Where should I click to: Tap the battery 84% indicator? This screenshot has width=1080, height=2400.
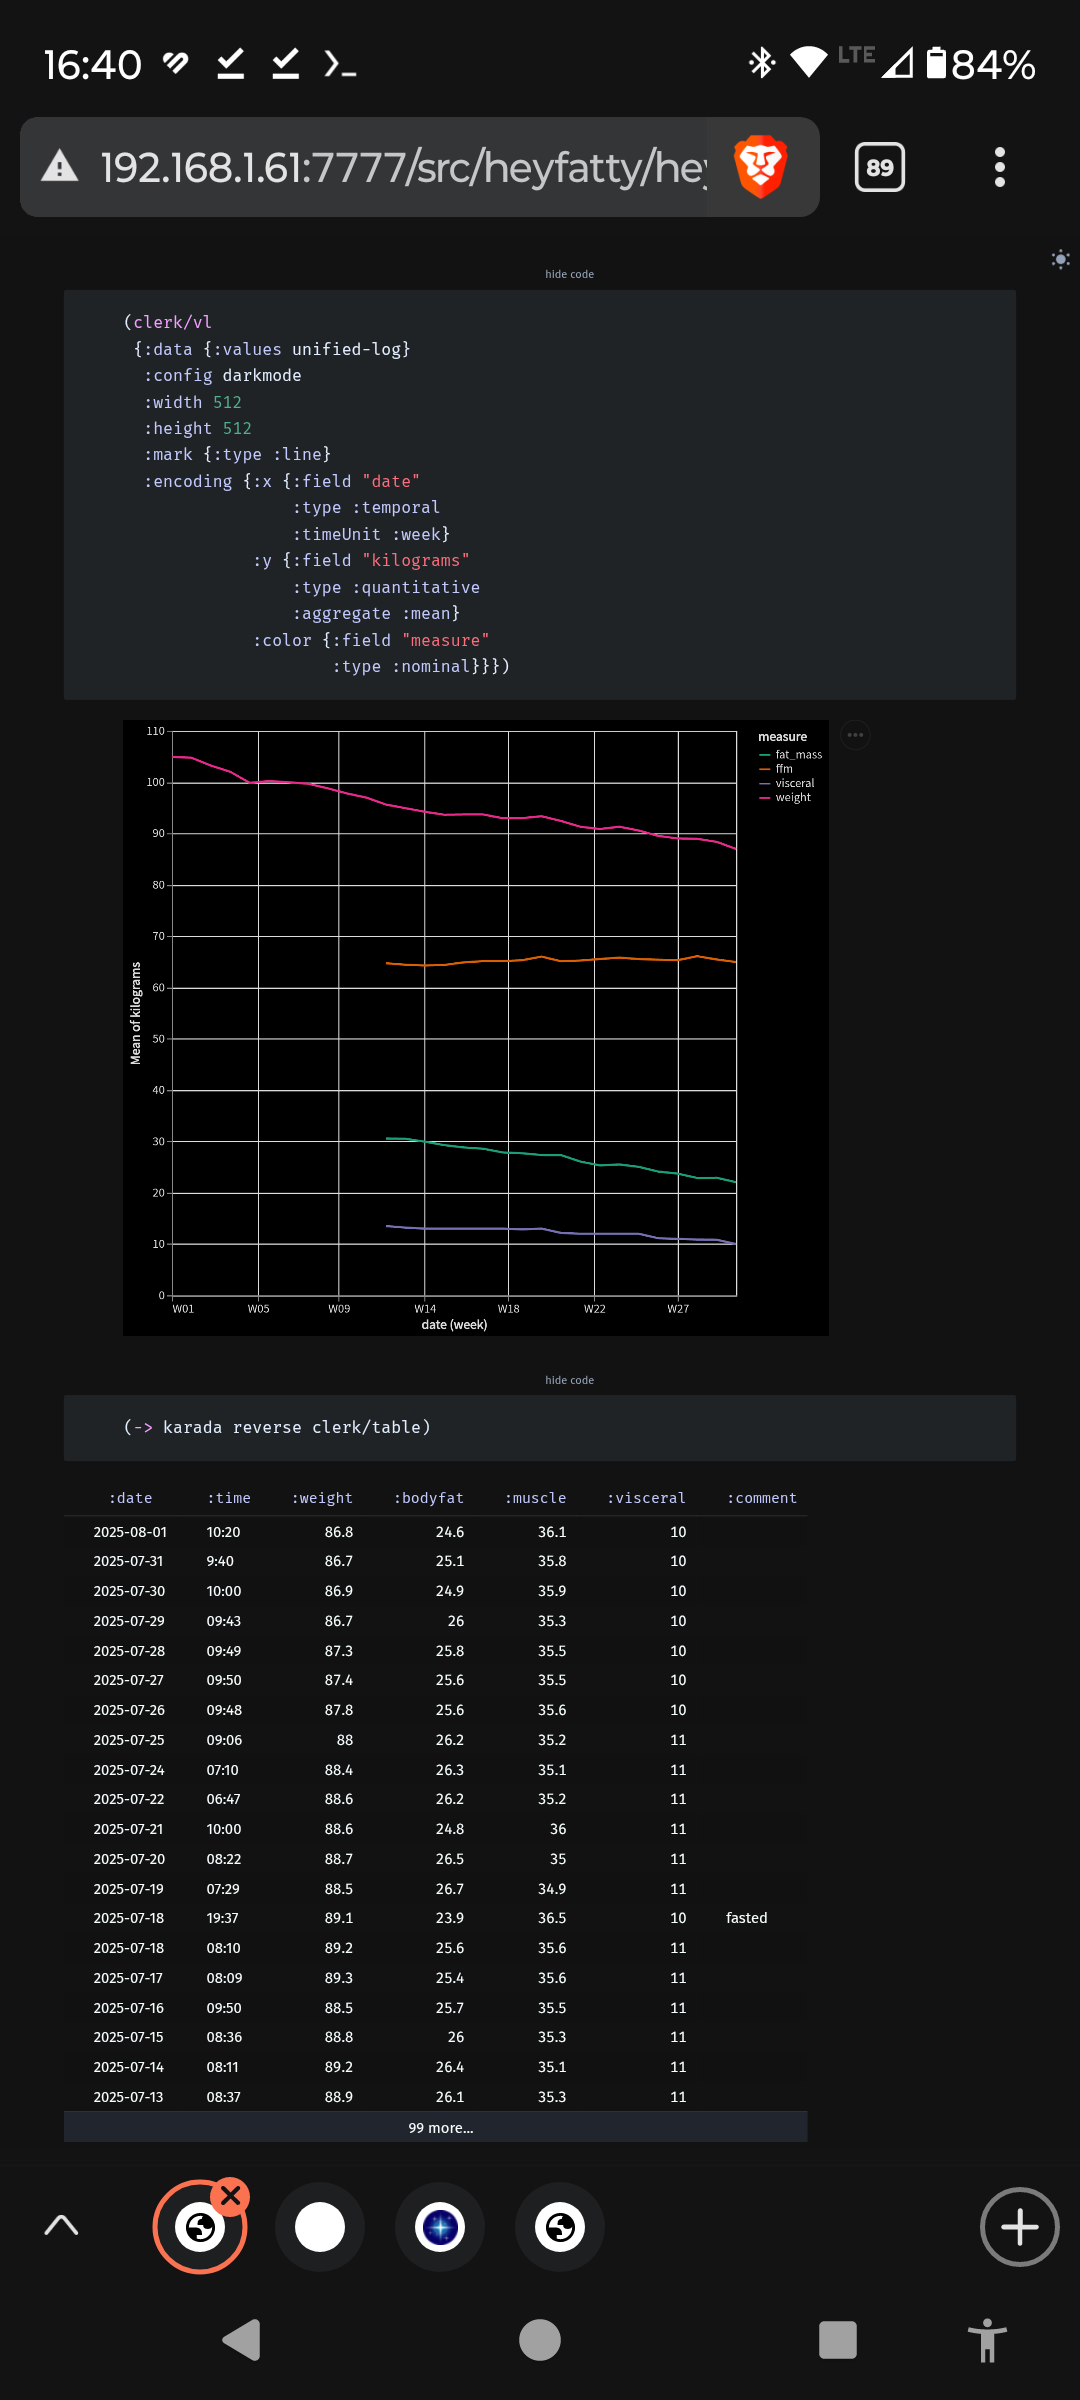click(x=981, y=64)
